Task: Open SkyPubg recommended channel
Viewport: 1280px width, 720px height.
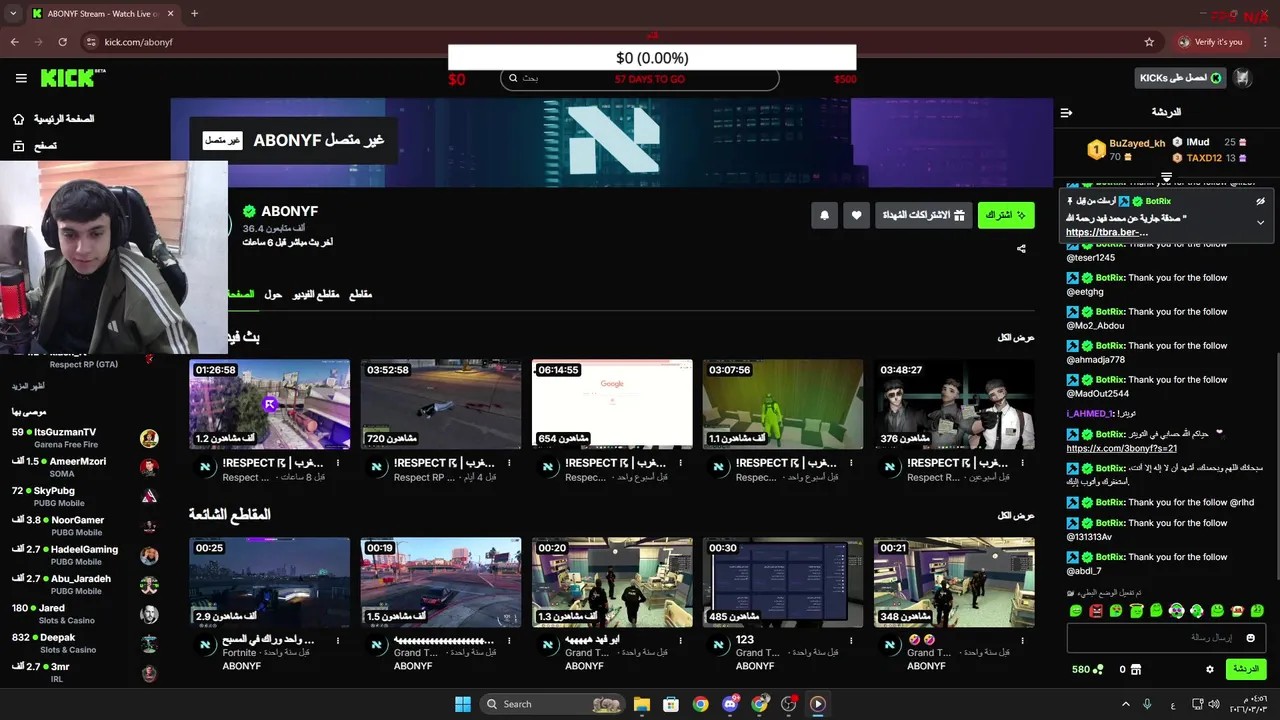Action: (x=85, y=497)
